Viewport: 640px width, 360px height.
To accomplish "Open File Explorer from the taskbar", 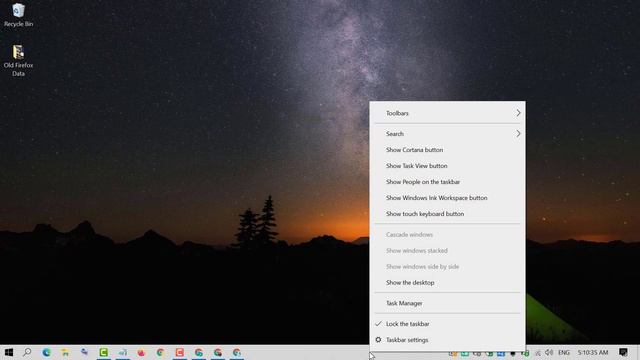I will coord(65,352).
